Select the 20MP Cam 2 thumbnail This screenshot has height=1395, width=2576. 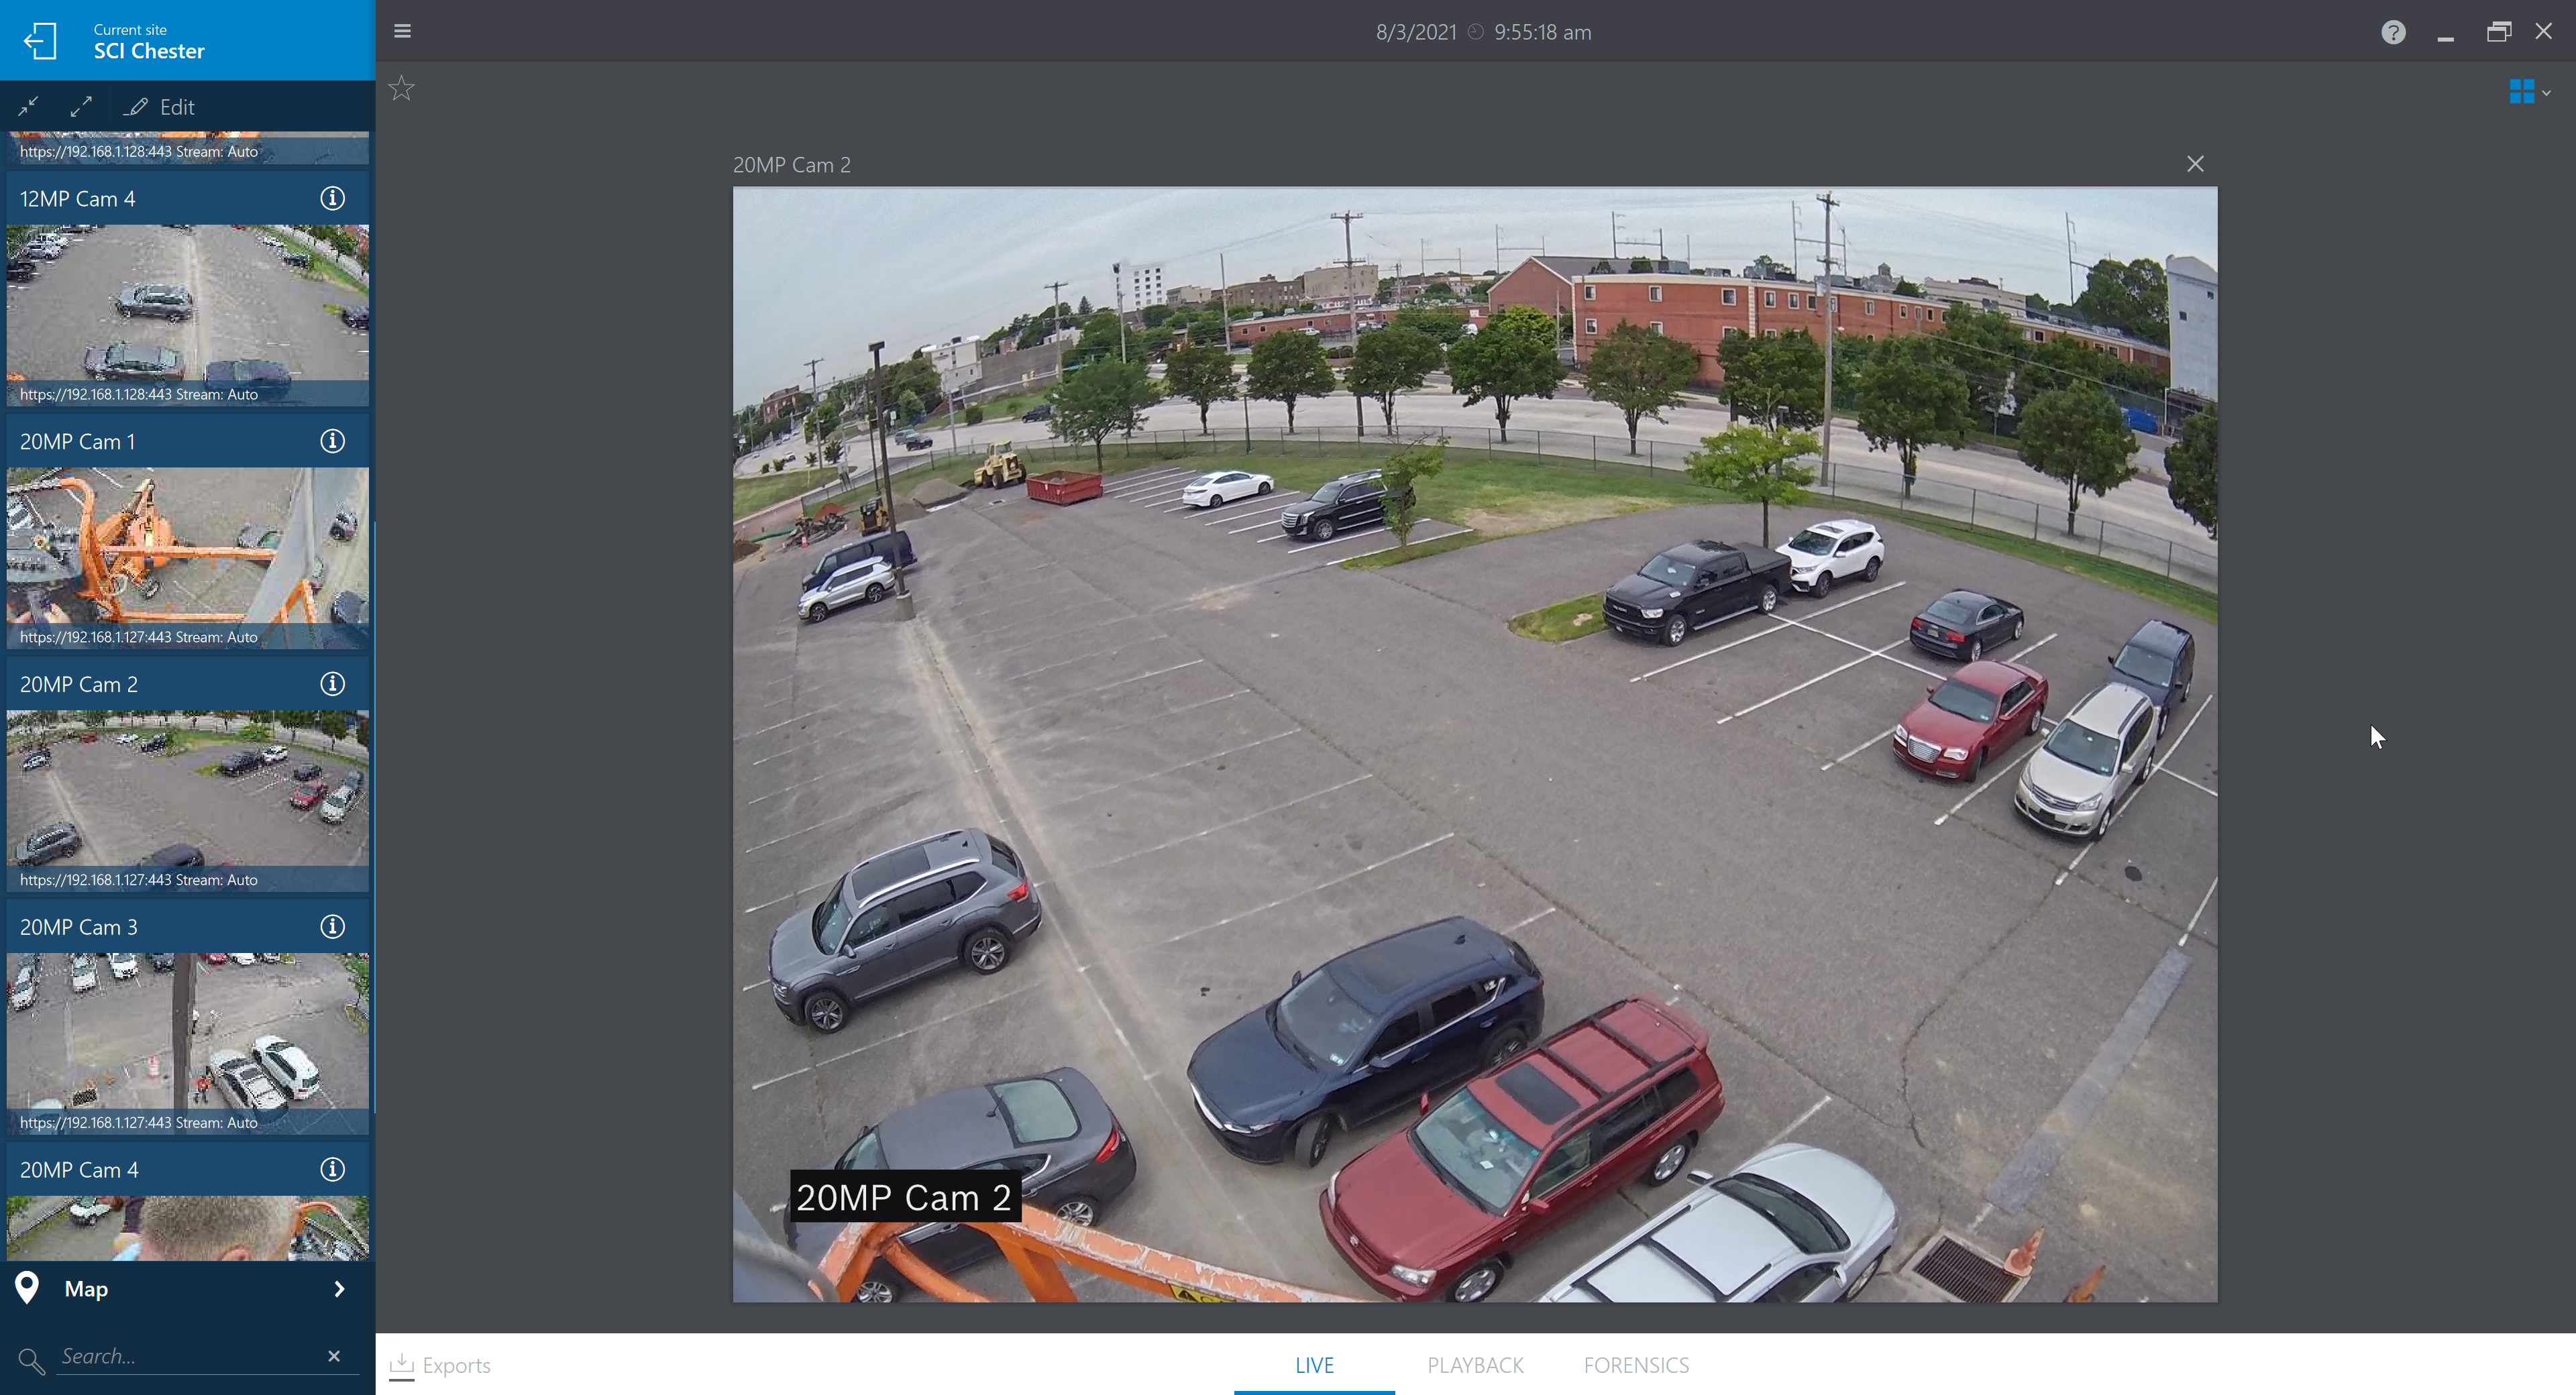(188, 801)
